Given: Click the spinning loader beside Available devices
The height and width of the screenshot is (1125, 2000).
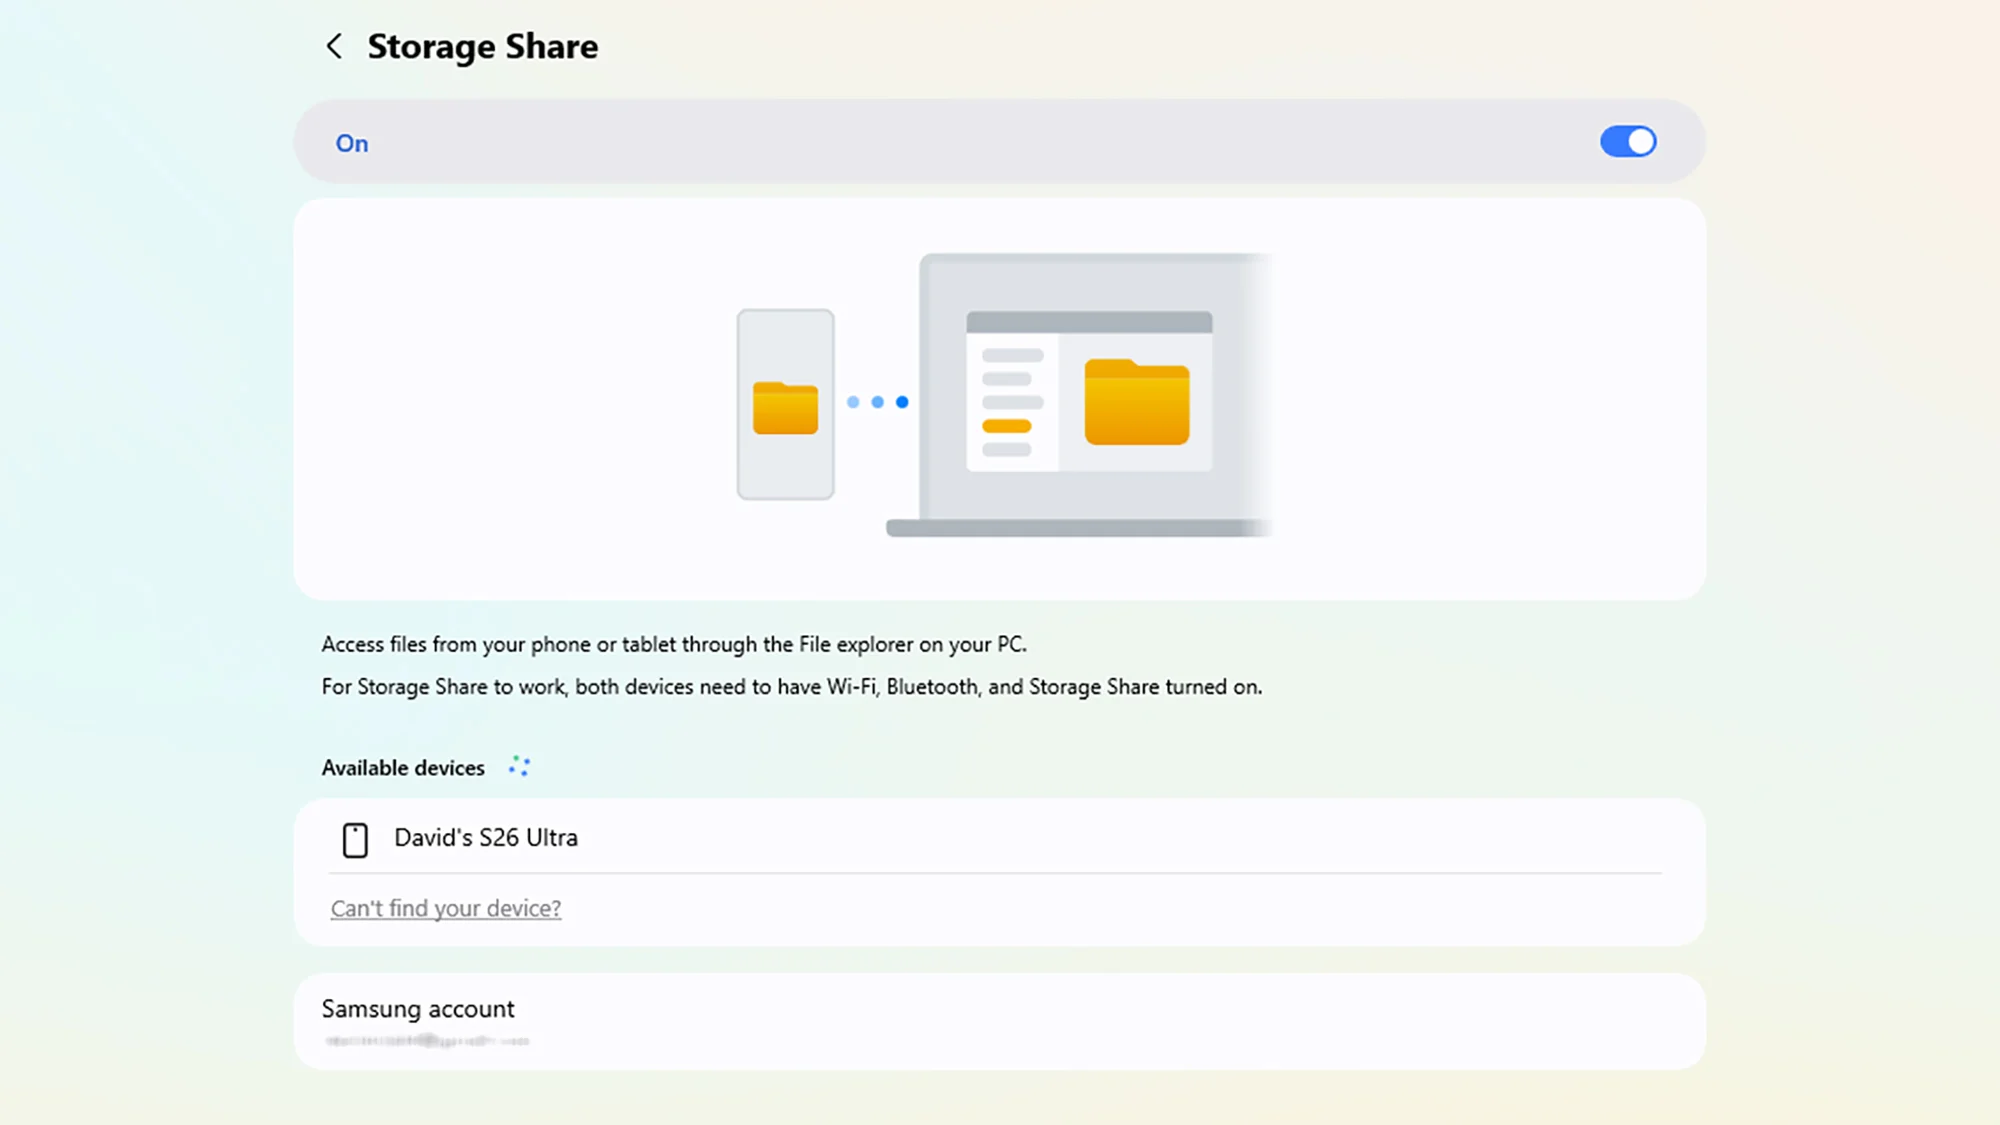Looking at the screenshot, I should click(x=519, y=767).
